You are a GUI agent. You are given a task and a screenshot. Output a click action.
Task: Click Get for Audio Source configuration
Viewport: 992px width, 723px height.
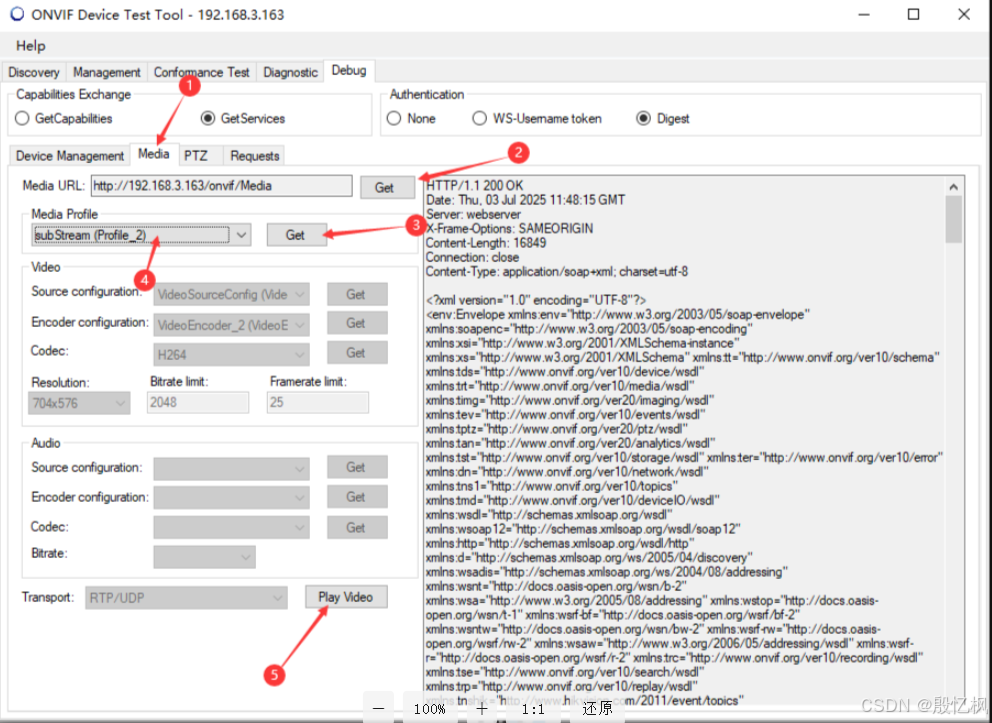coord(356,467)
